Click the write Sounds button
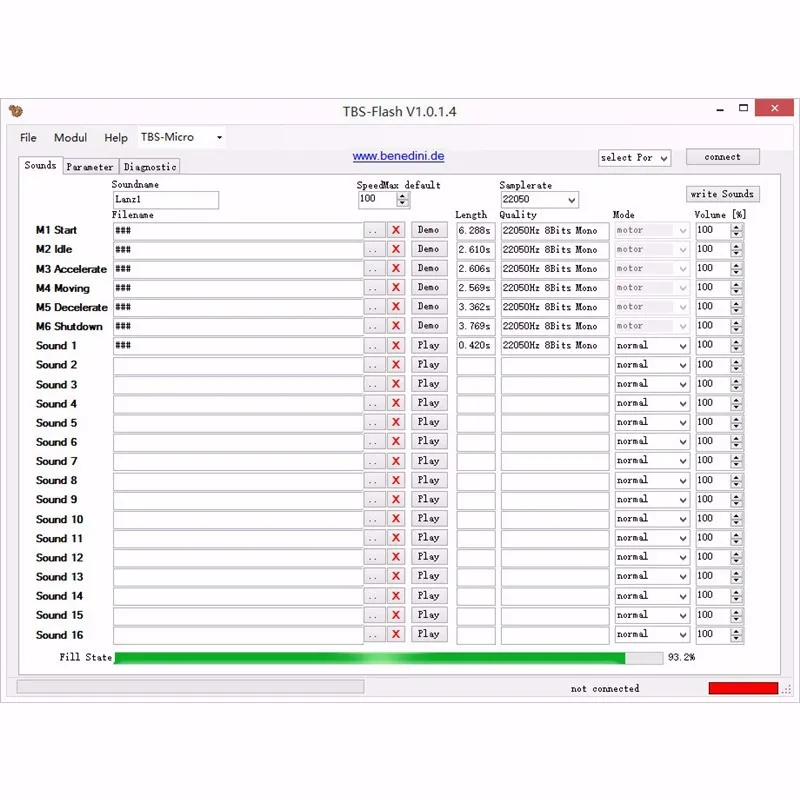Screen dimensions: 800x800 pos(722,194)
